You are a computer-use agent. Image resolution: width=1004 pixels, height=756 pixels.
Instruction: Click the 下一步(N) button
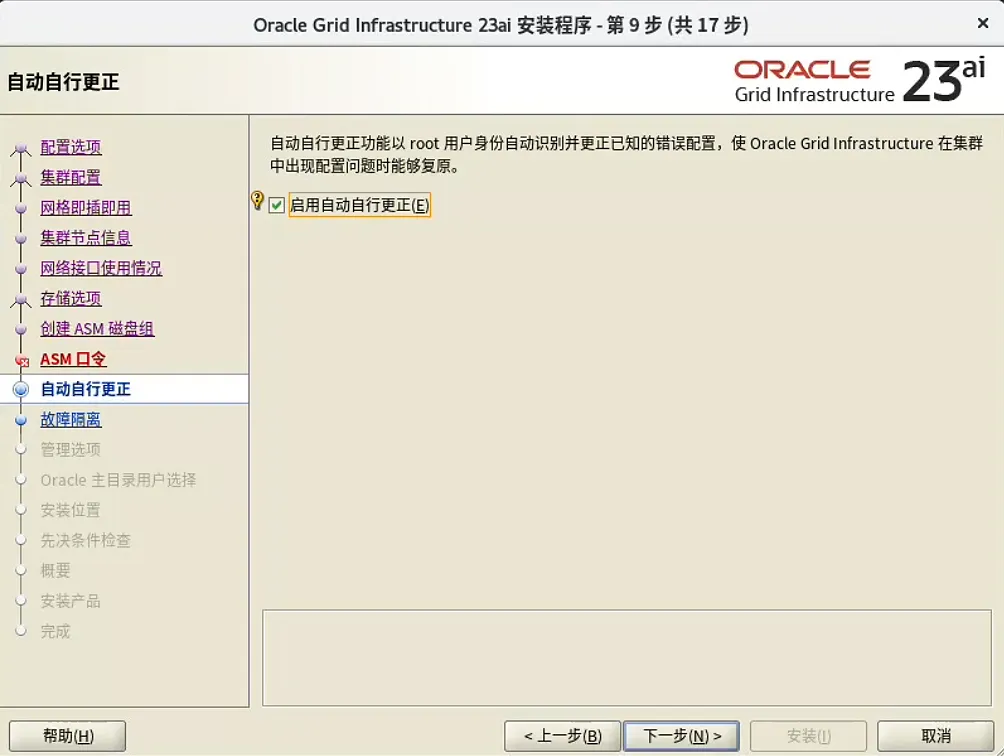[x=681, y=735]
